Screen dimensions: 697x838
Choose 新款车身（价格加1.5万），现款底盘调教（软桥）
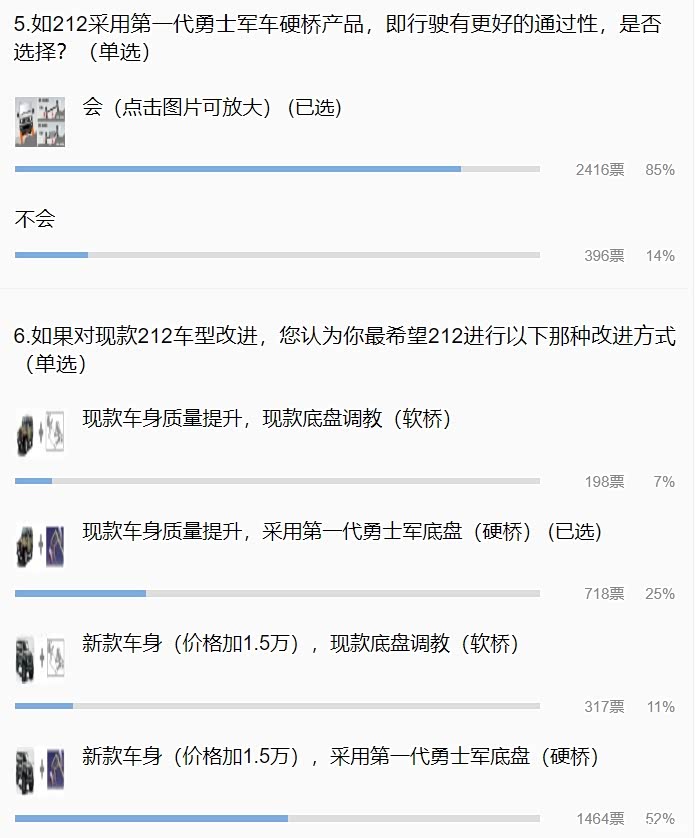pyautogui.click(x=300, y=645)
